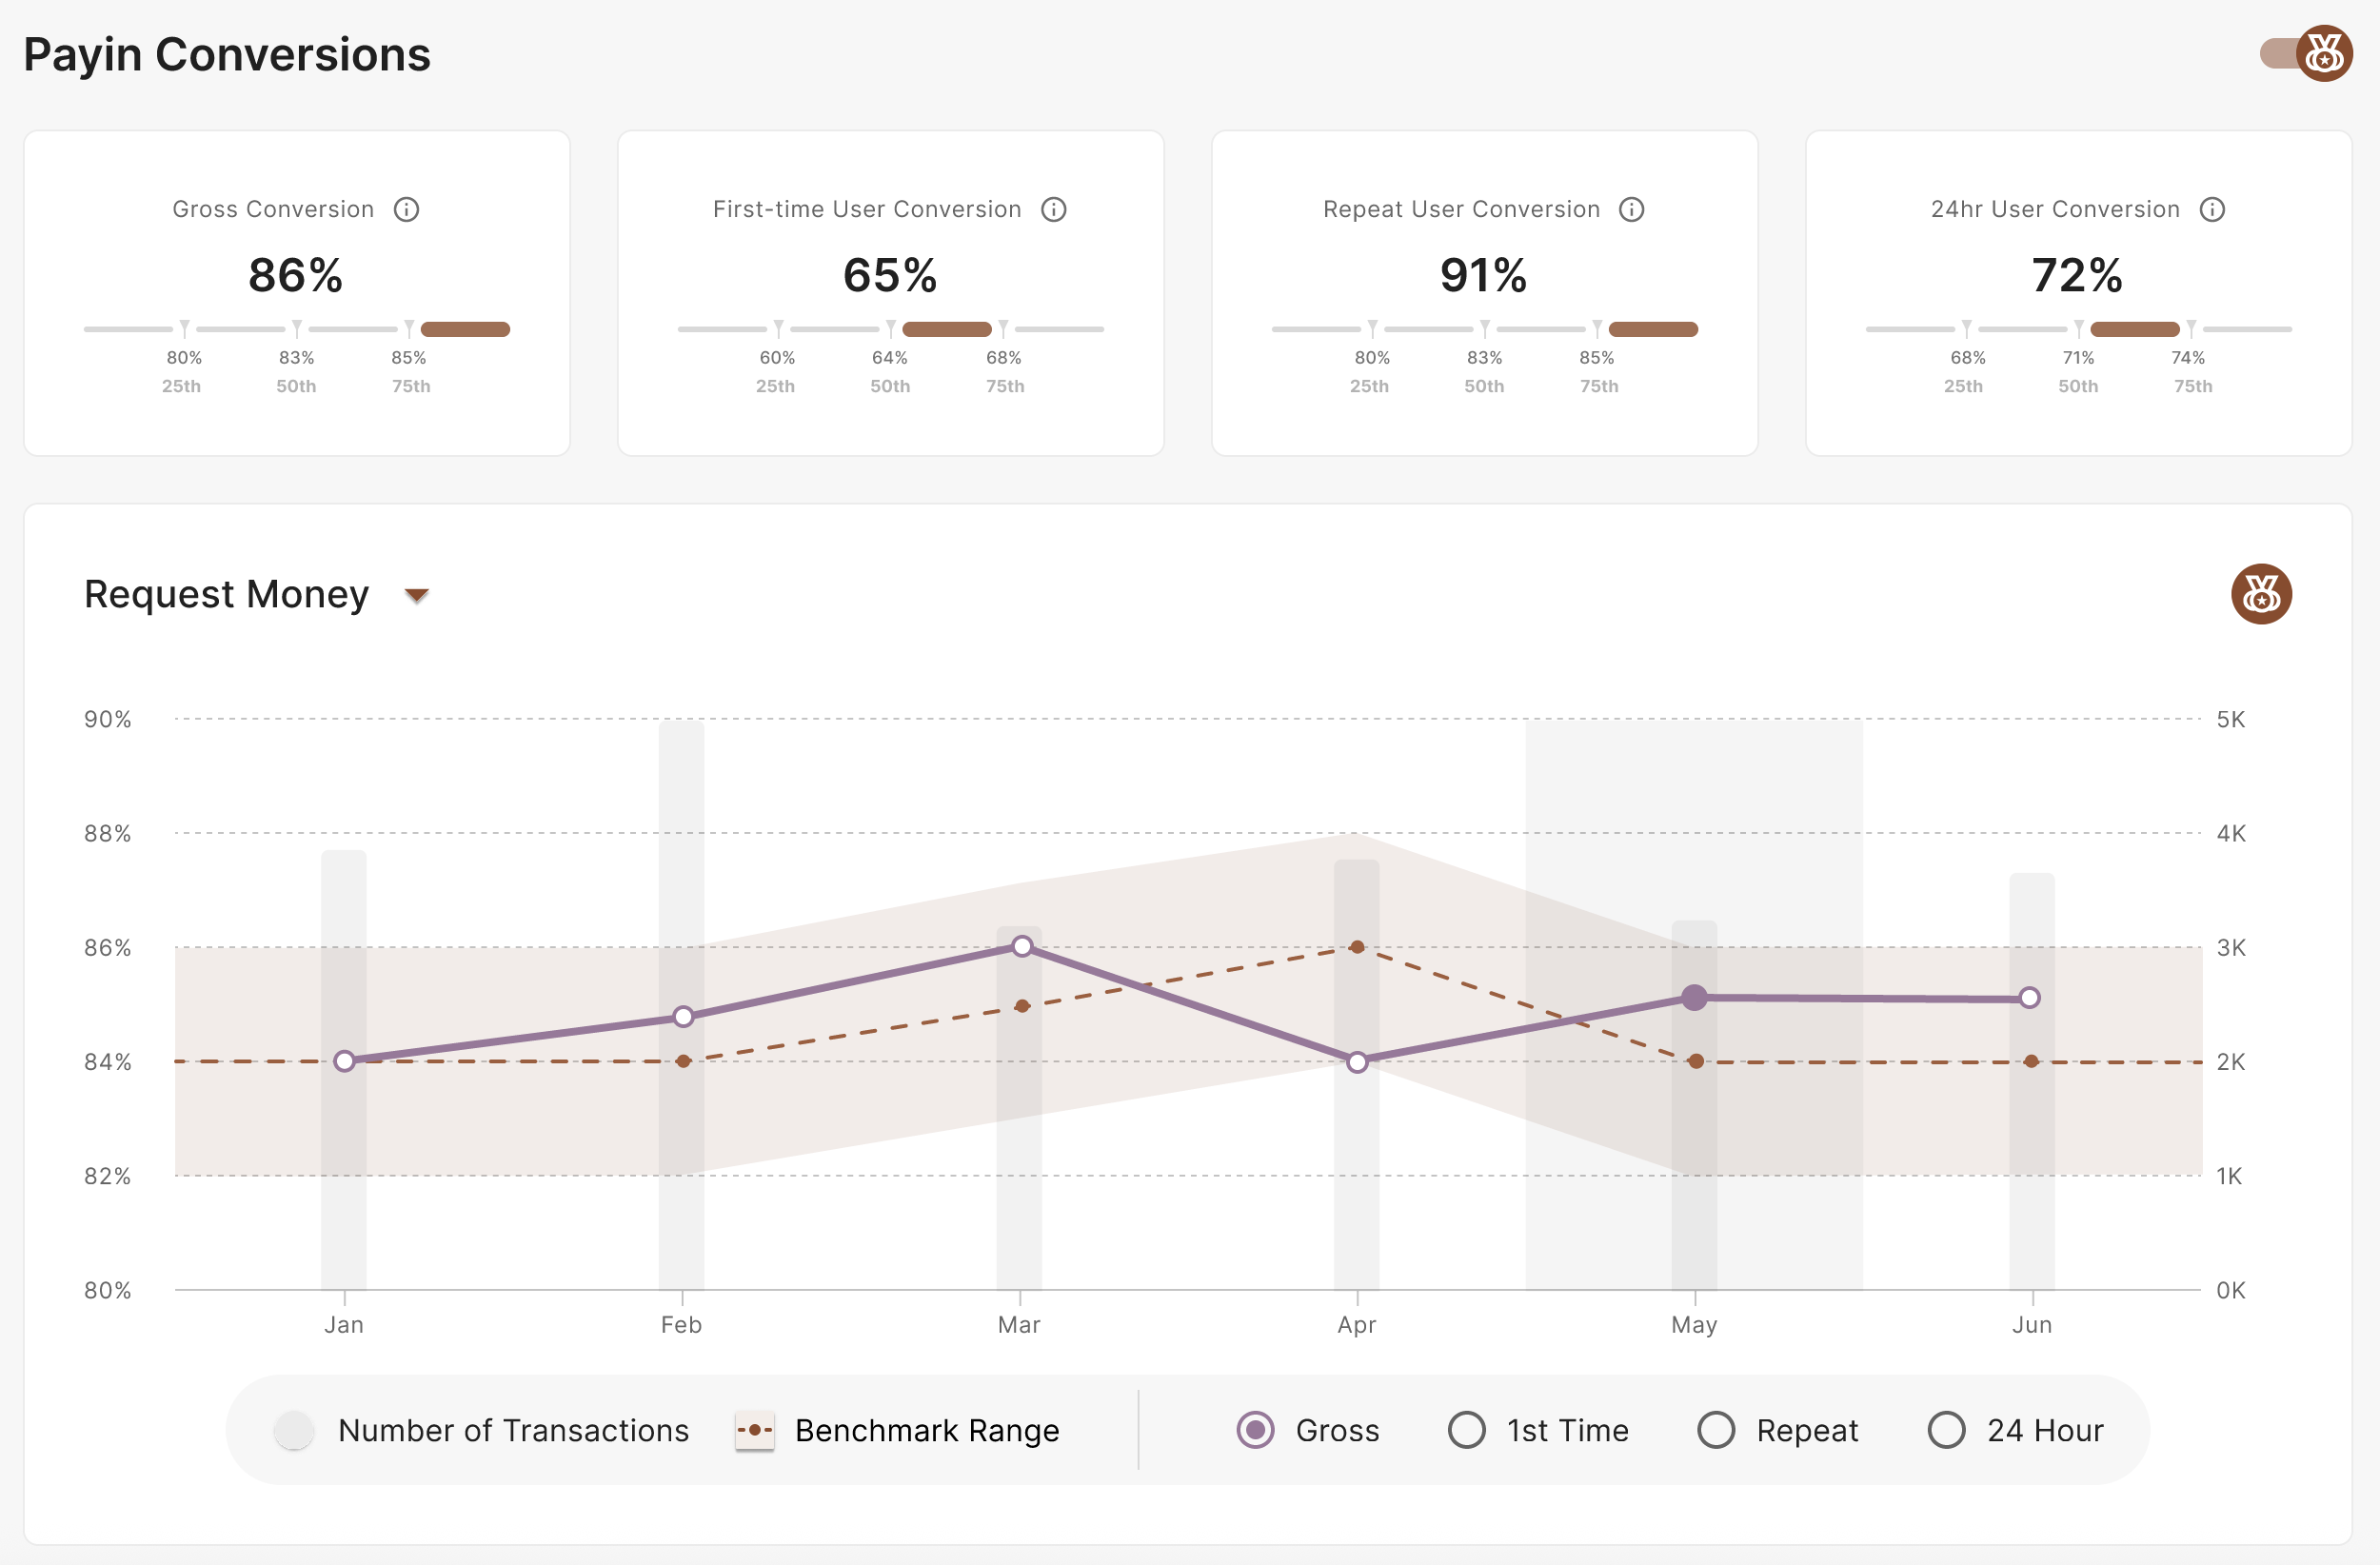Click the Benchmark Range legend icon
The width and height of the screenshot is (2380, 1565).
[x=756, y=1430]
